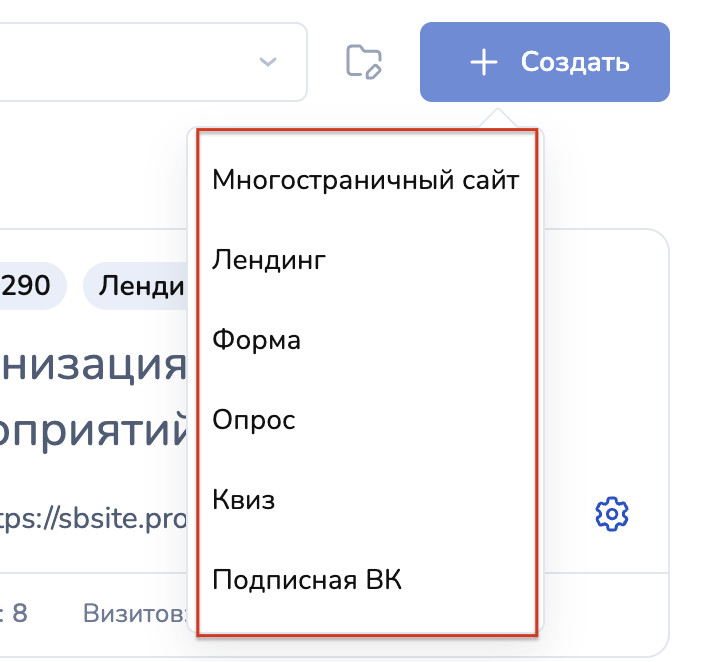Open settings via the gear icon
This screenshot has height=662, width=716.
coord(611,514)
